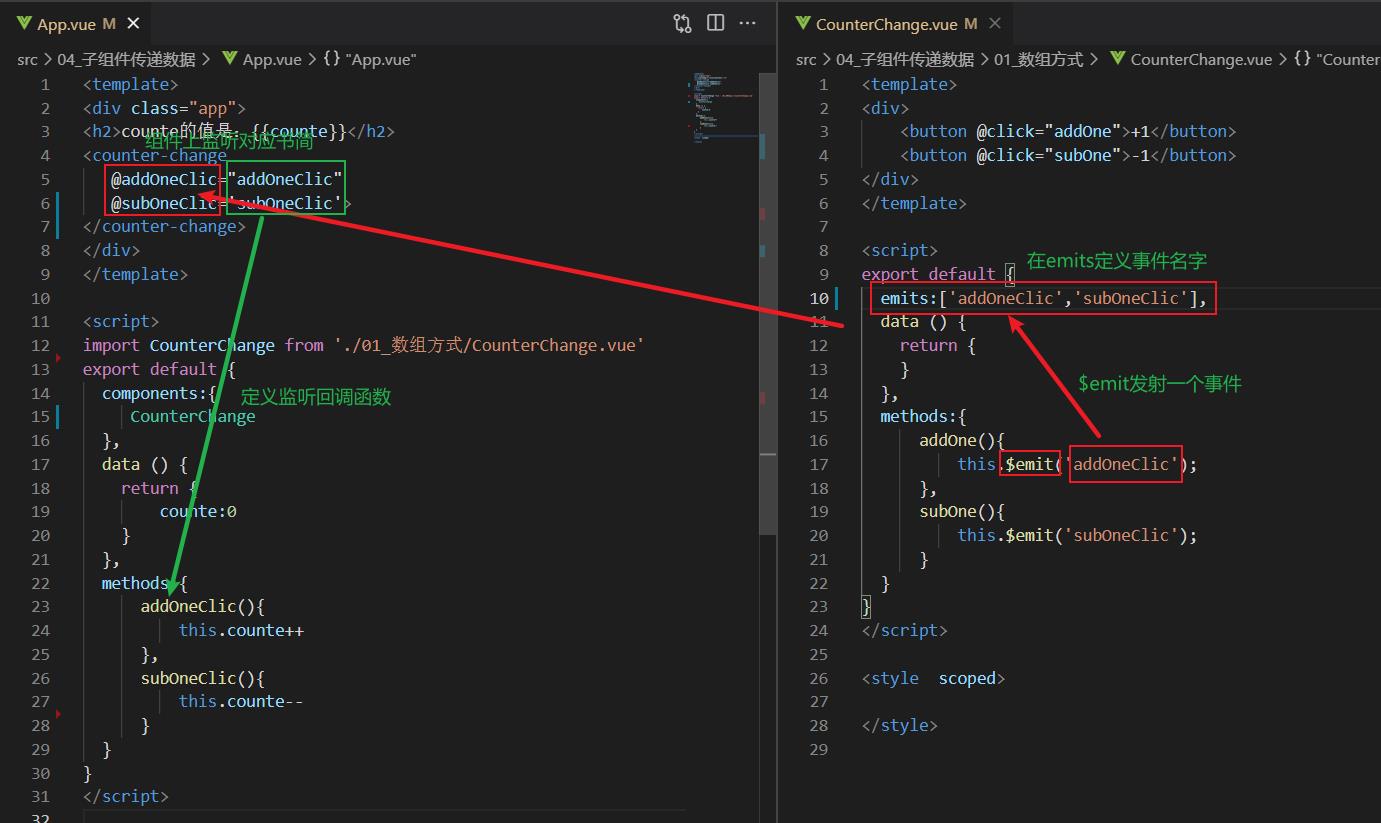
Task: Click export default { in App.vue
Action: [159, 369]
